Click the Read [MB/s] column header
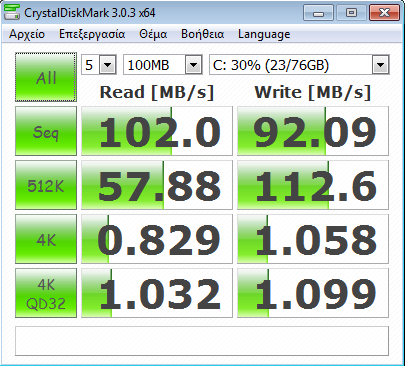This screenshot has width=405, height=366. (x=157, y=92)
